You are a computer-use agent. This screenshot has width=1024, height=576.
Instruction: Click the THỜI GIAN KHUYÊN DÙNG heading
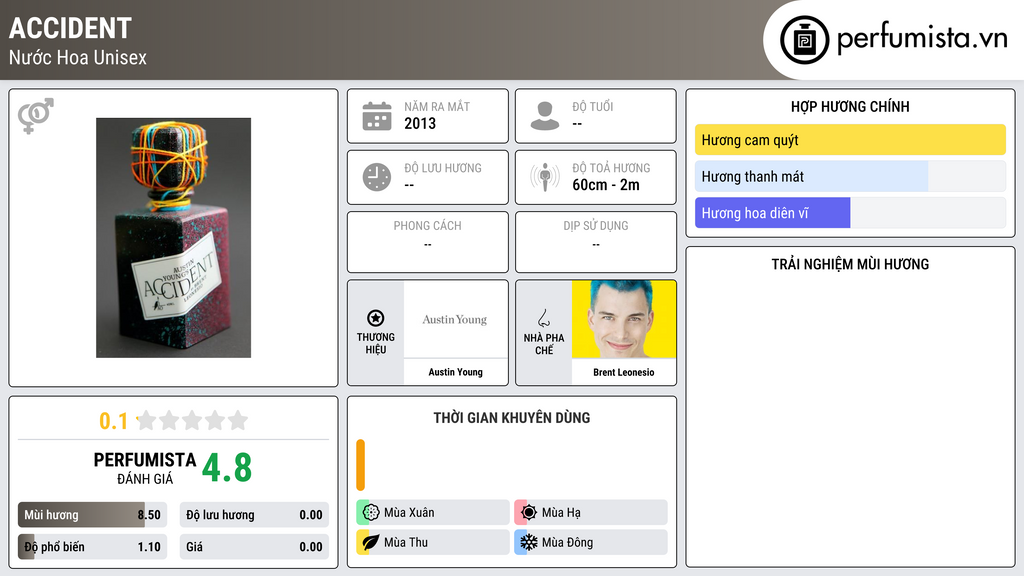pyautogui.click(x=512, y=418)
